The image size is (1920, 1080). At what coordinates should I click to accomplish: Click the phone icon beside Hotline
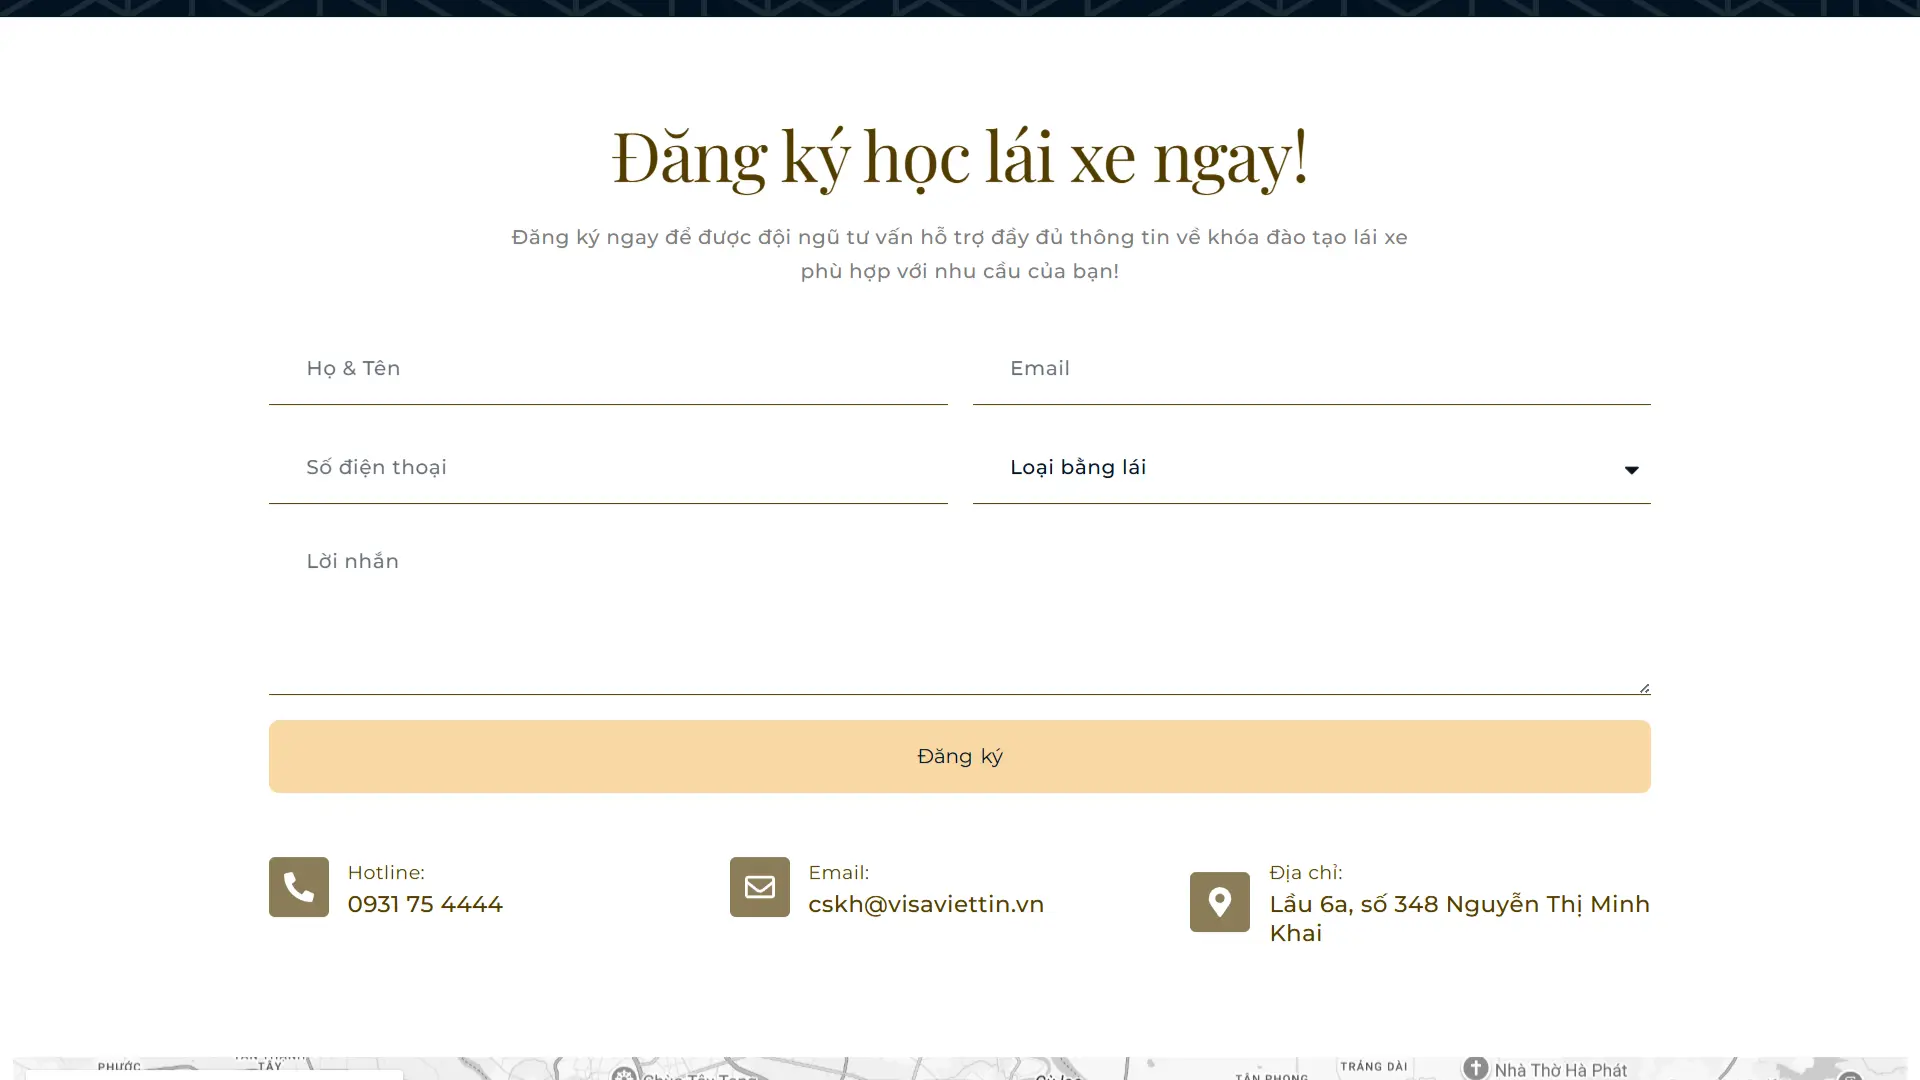tap(298, 887)
